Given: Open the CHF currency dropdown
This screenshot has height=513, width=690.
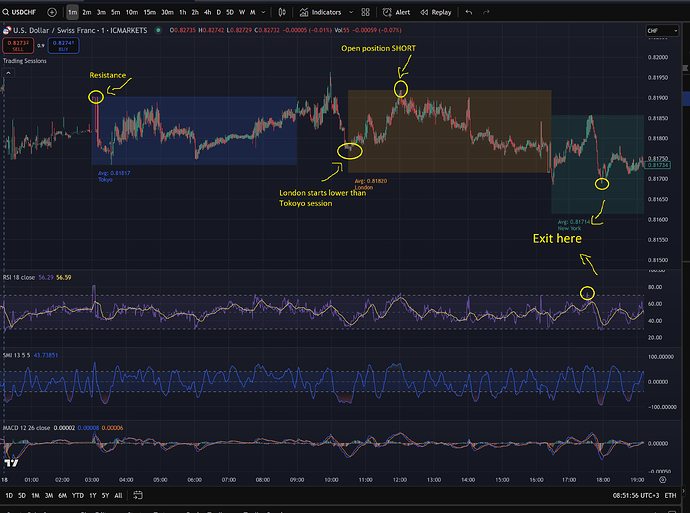Looking at the screenshot, I should pos(657,30).
